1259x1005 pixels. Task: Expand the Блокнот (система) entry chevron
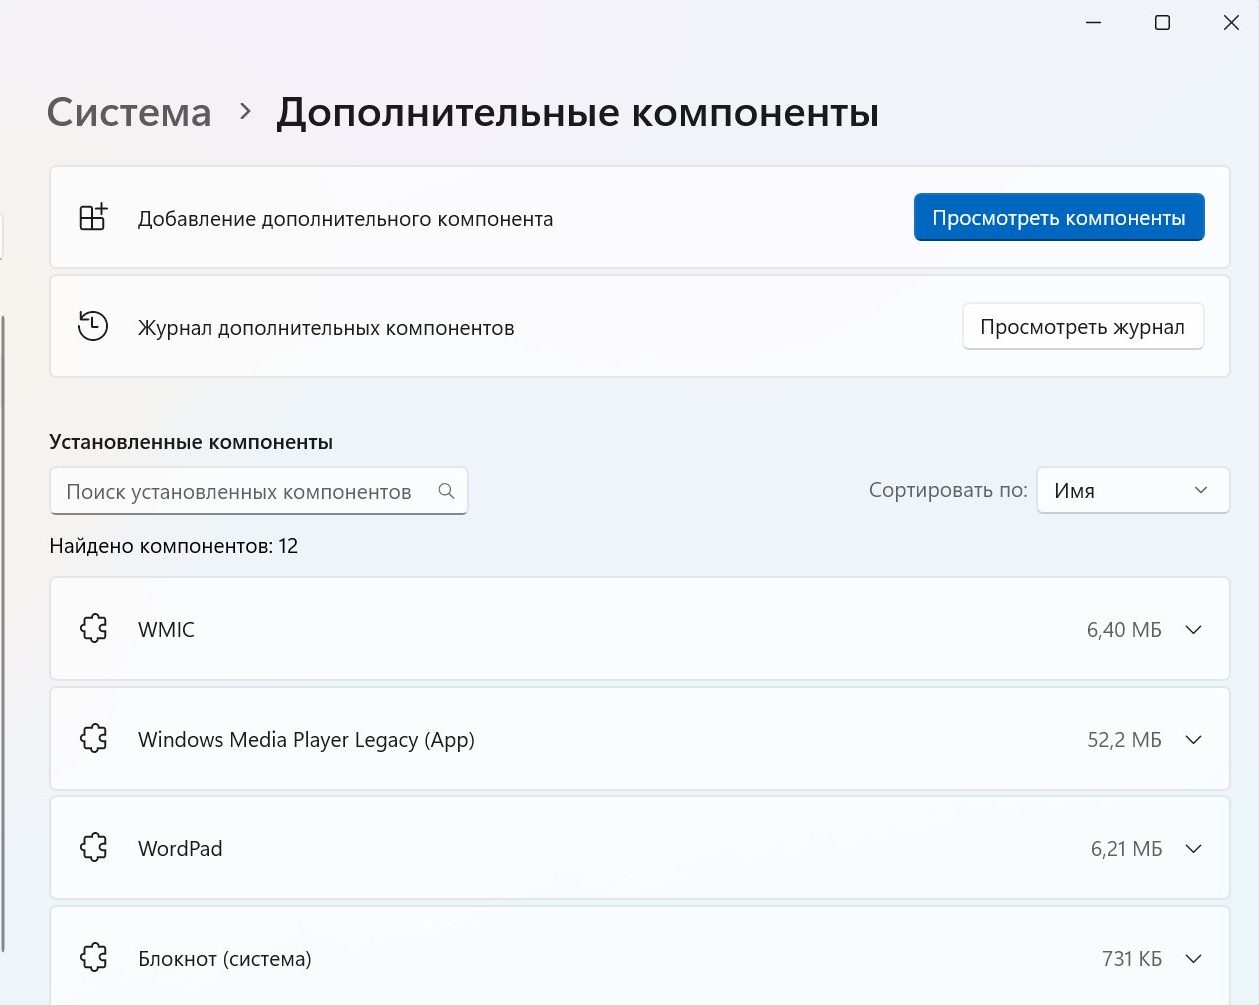1193,959
